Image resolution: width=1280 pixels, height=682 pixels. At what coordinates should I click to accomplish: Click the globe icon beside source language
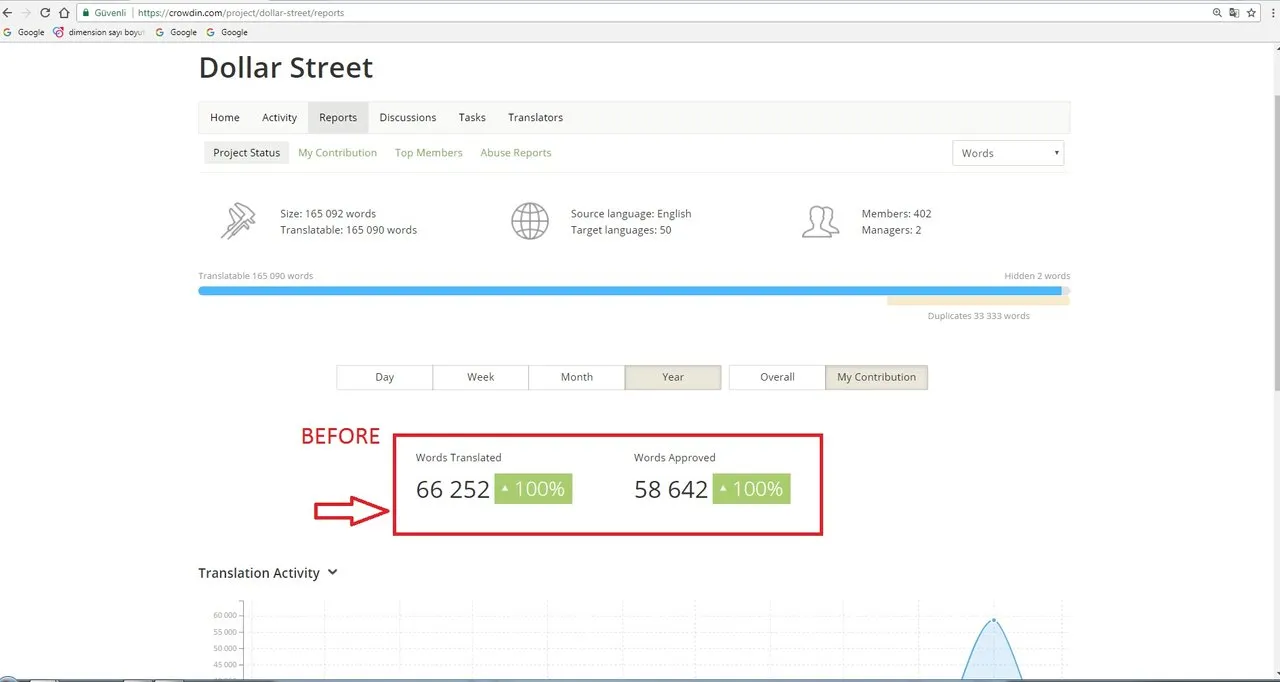tap(530, 221)
